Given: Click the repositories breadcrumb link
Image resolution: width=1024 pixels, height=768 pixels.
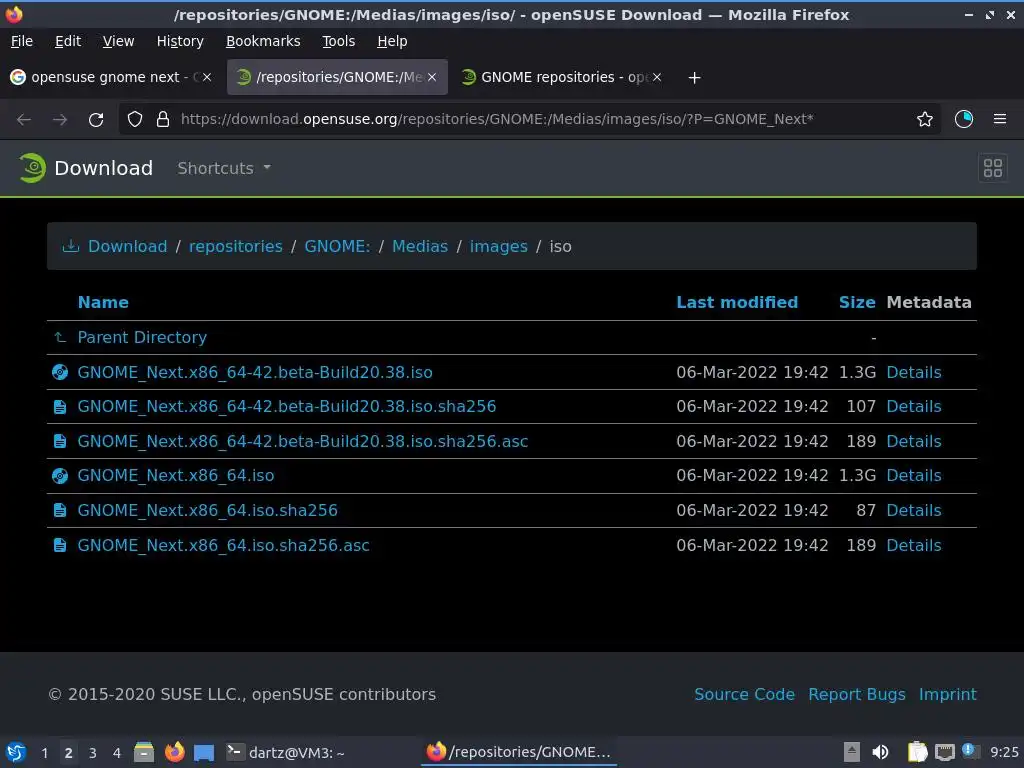Looking at the screenshot, I should pos(236,246).
